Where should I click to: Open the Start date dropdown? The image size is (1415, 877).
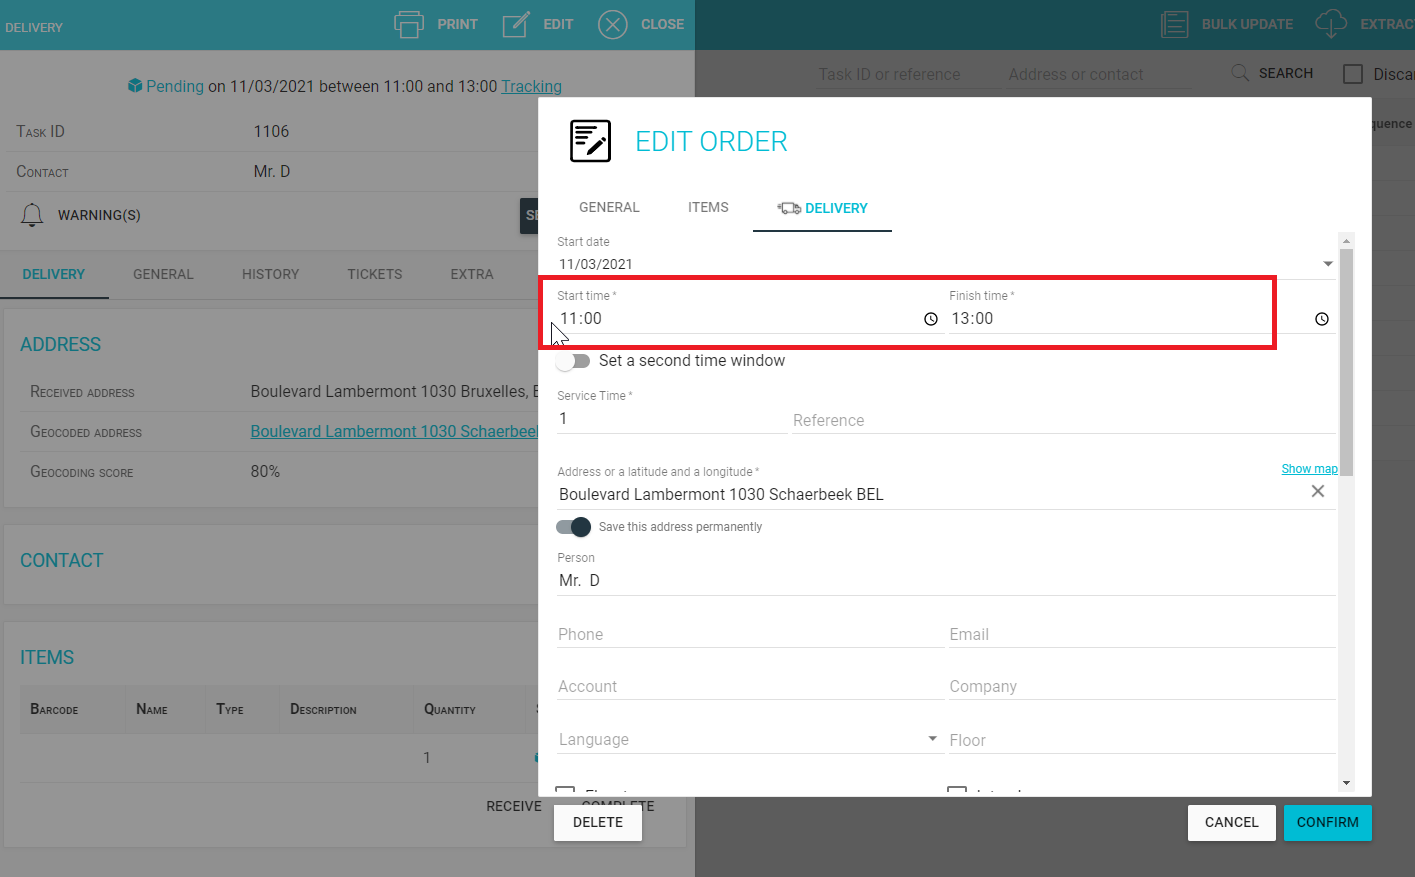pyautogui.click(x=1327, y=262)
